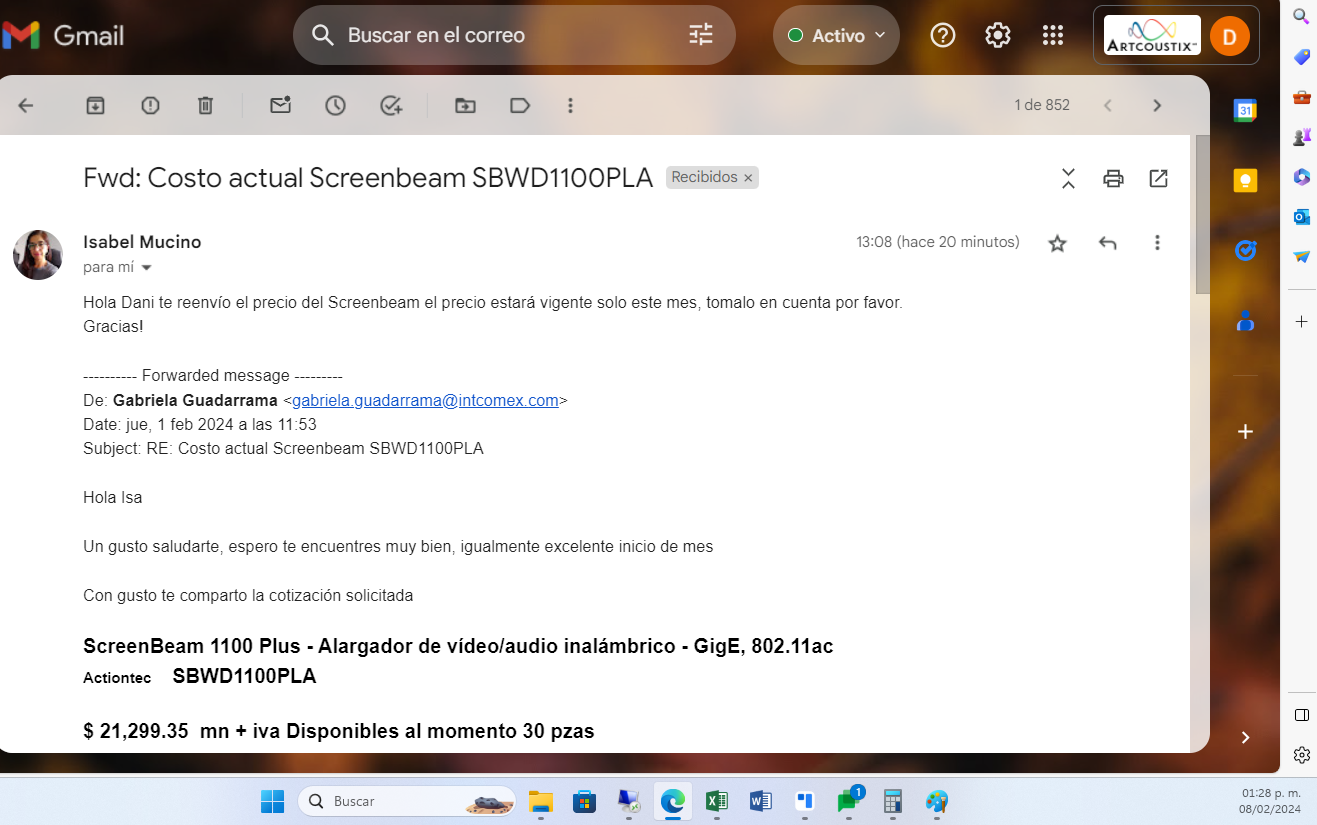Screen dimensions: 1317x825
Task: Report this email as spam
Action: 150,105
